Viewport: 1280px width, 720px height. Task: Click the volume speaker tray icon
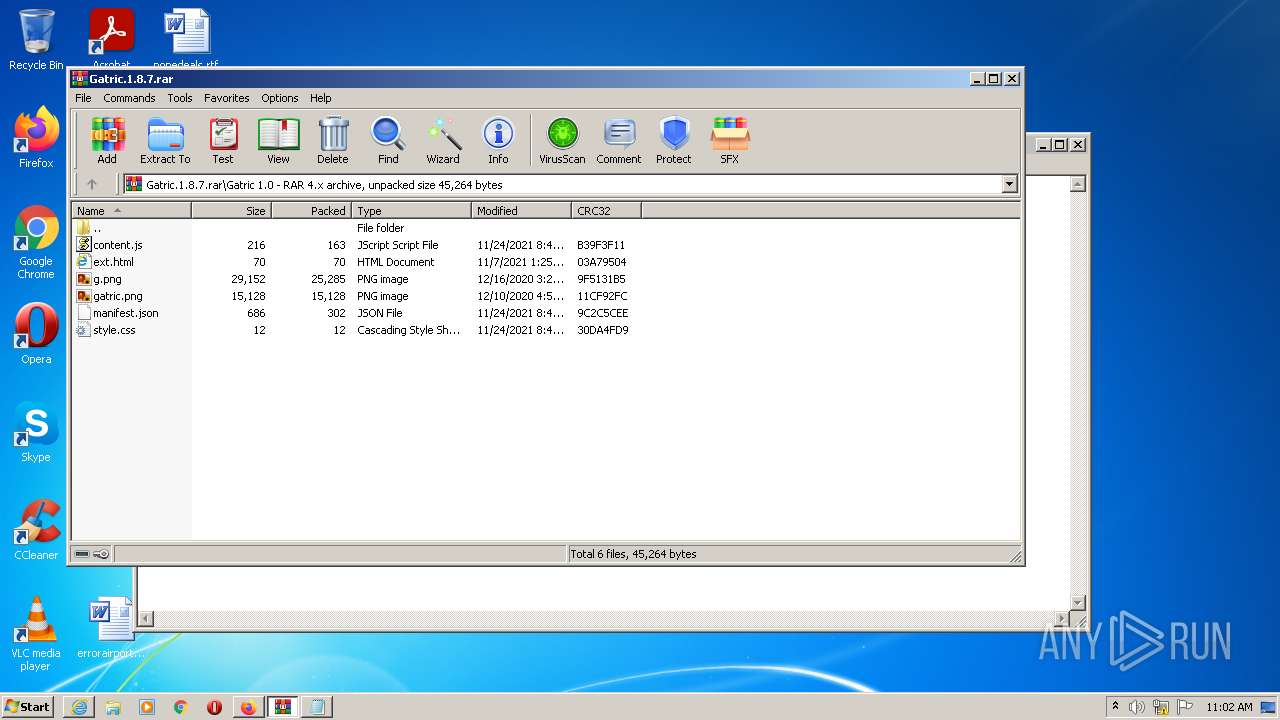pos(1137,707)
